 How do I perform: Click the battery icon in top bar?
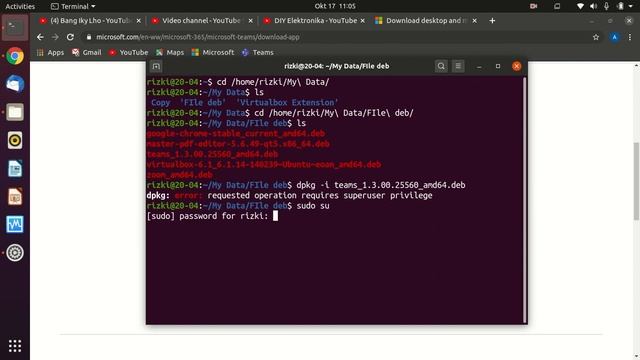tap(620, 6)
